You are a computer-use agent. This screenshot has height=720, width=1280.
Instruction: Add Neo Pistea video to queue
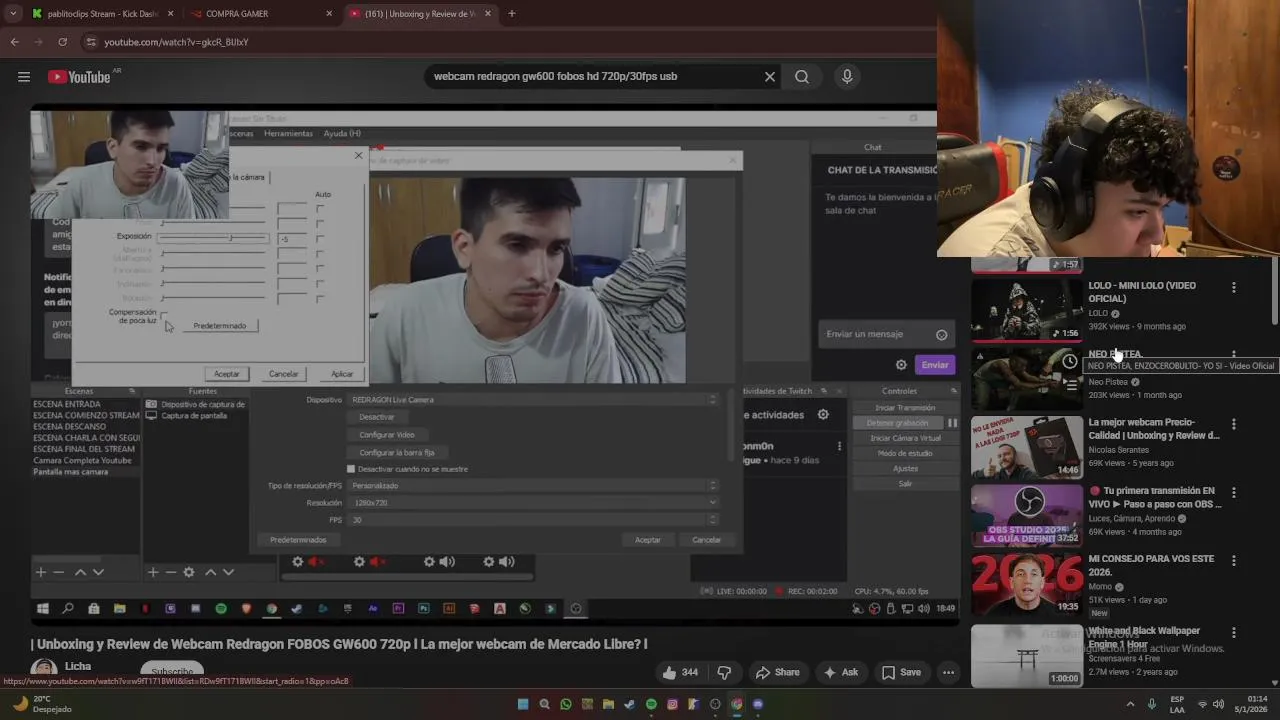tap(1070, 384)
